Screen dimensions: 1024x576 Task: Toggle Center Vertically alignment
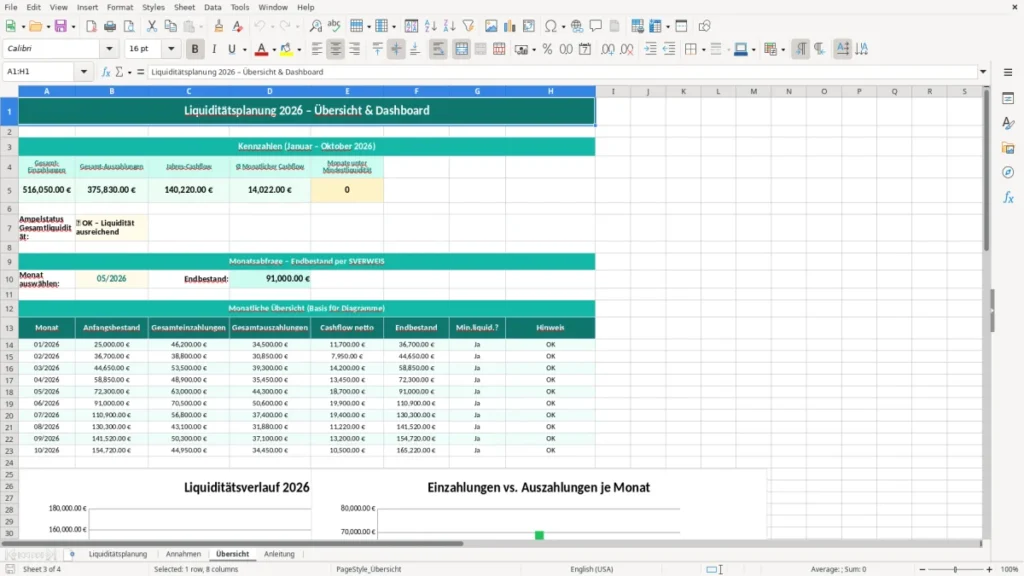coord(396,49)
